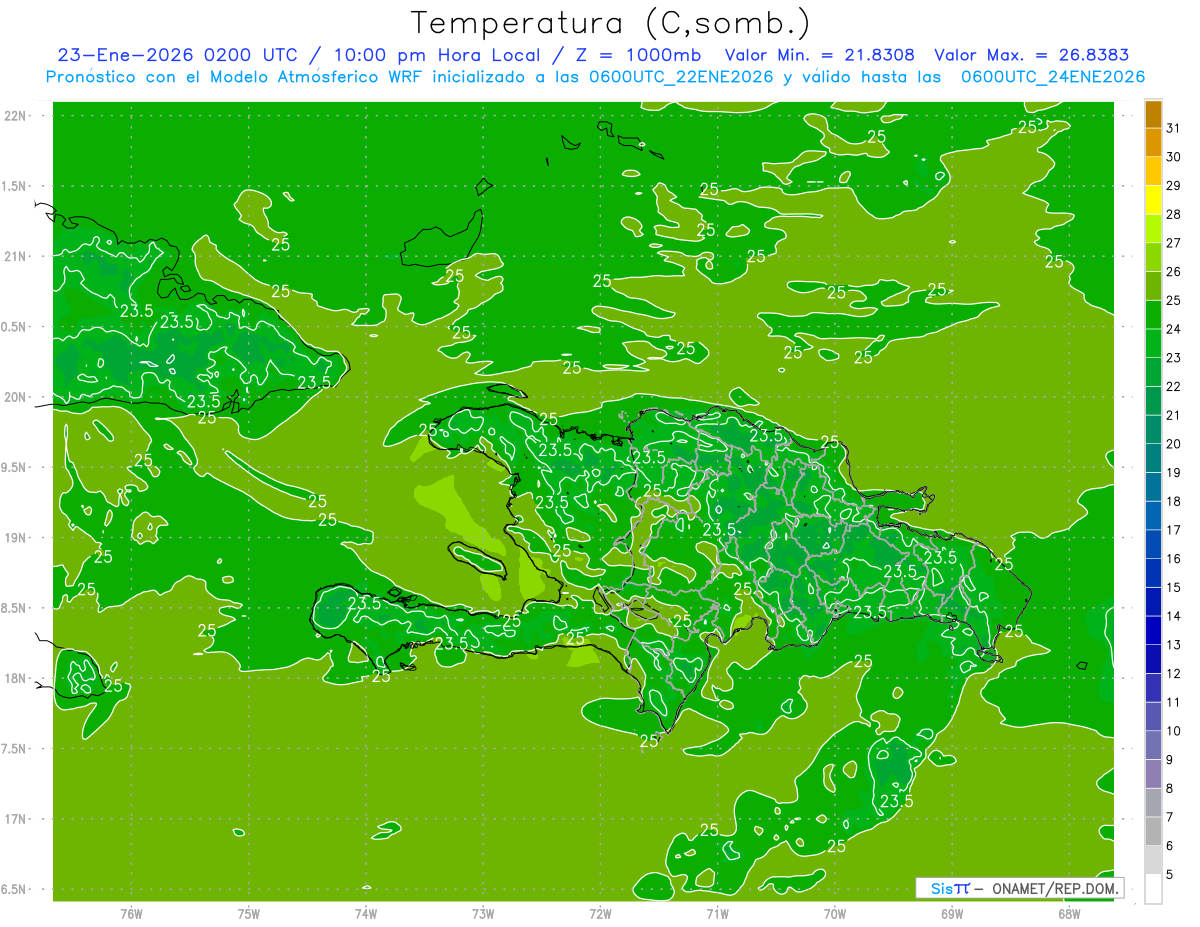Click legend value 12 on the color scale
This screenshot has width=1200, height=927.
coord(1173,674)
